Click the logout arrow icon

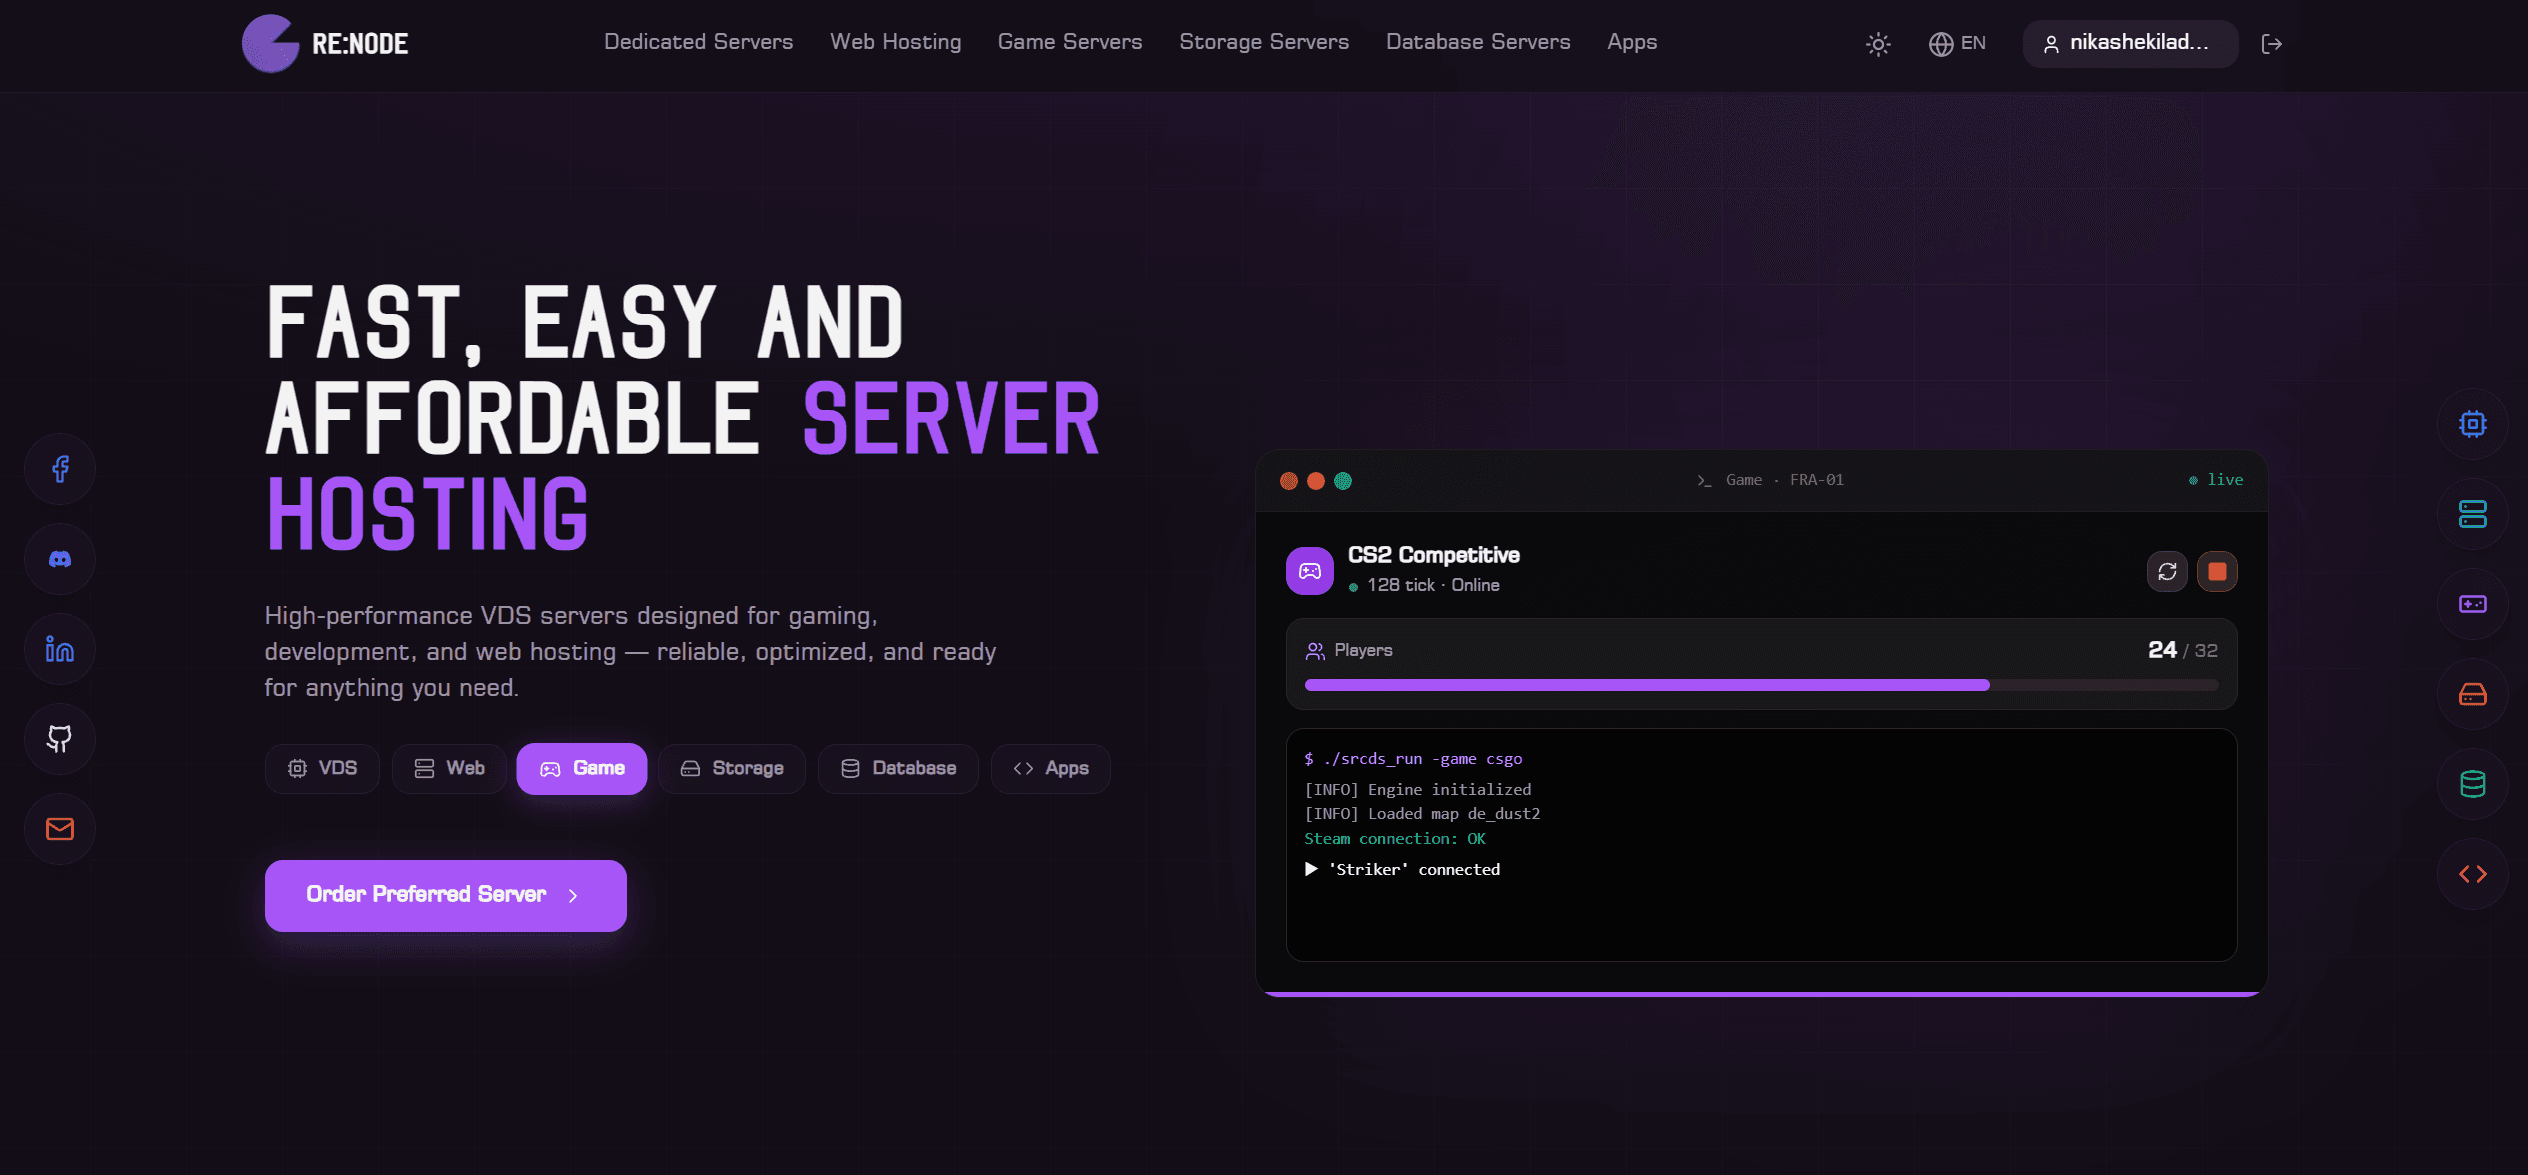(x=2271, y=44)
